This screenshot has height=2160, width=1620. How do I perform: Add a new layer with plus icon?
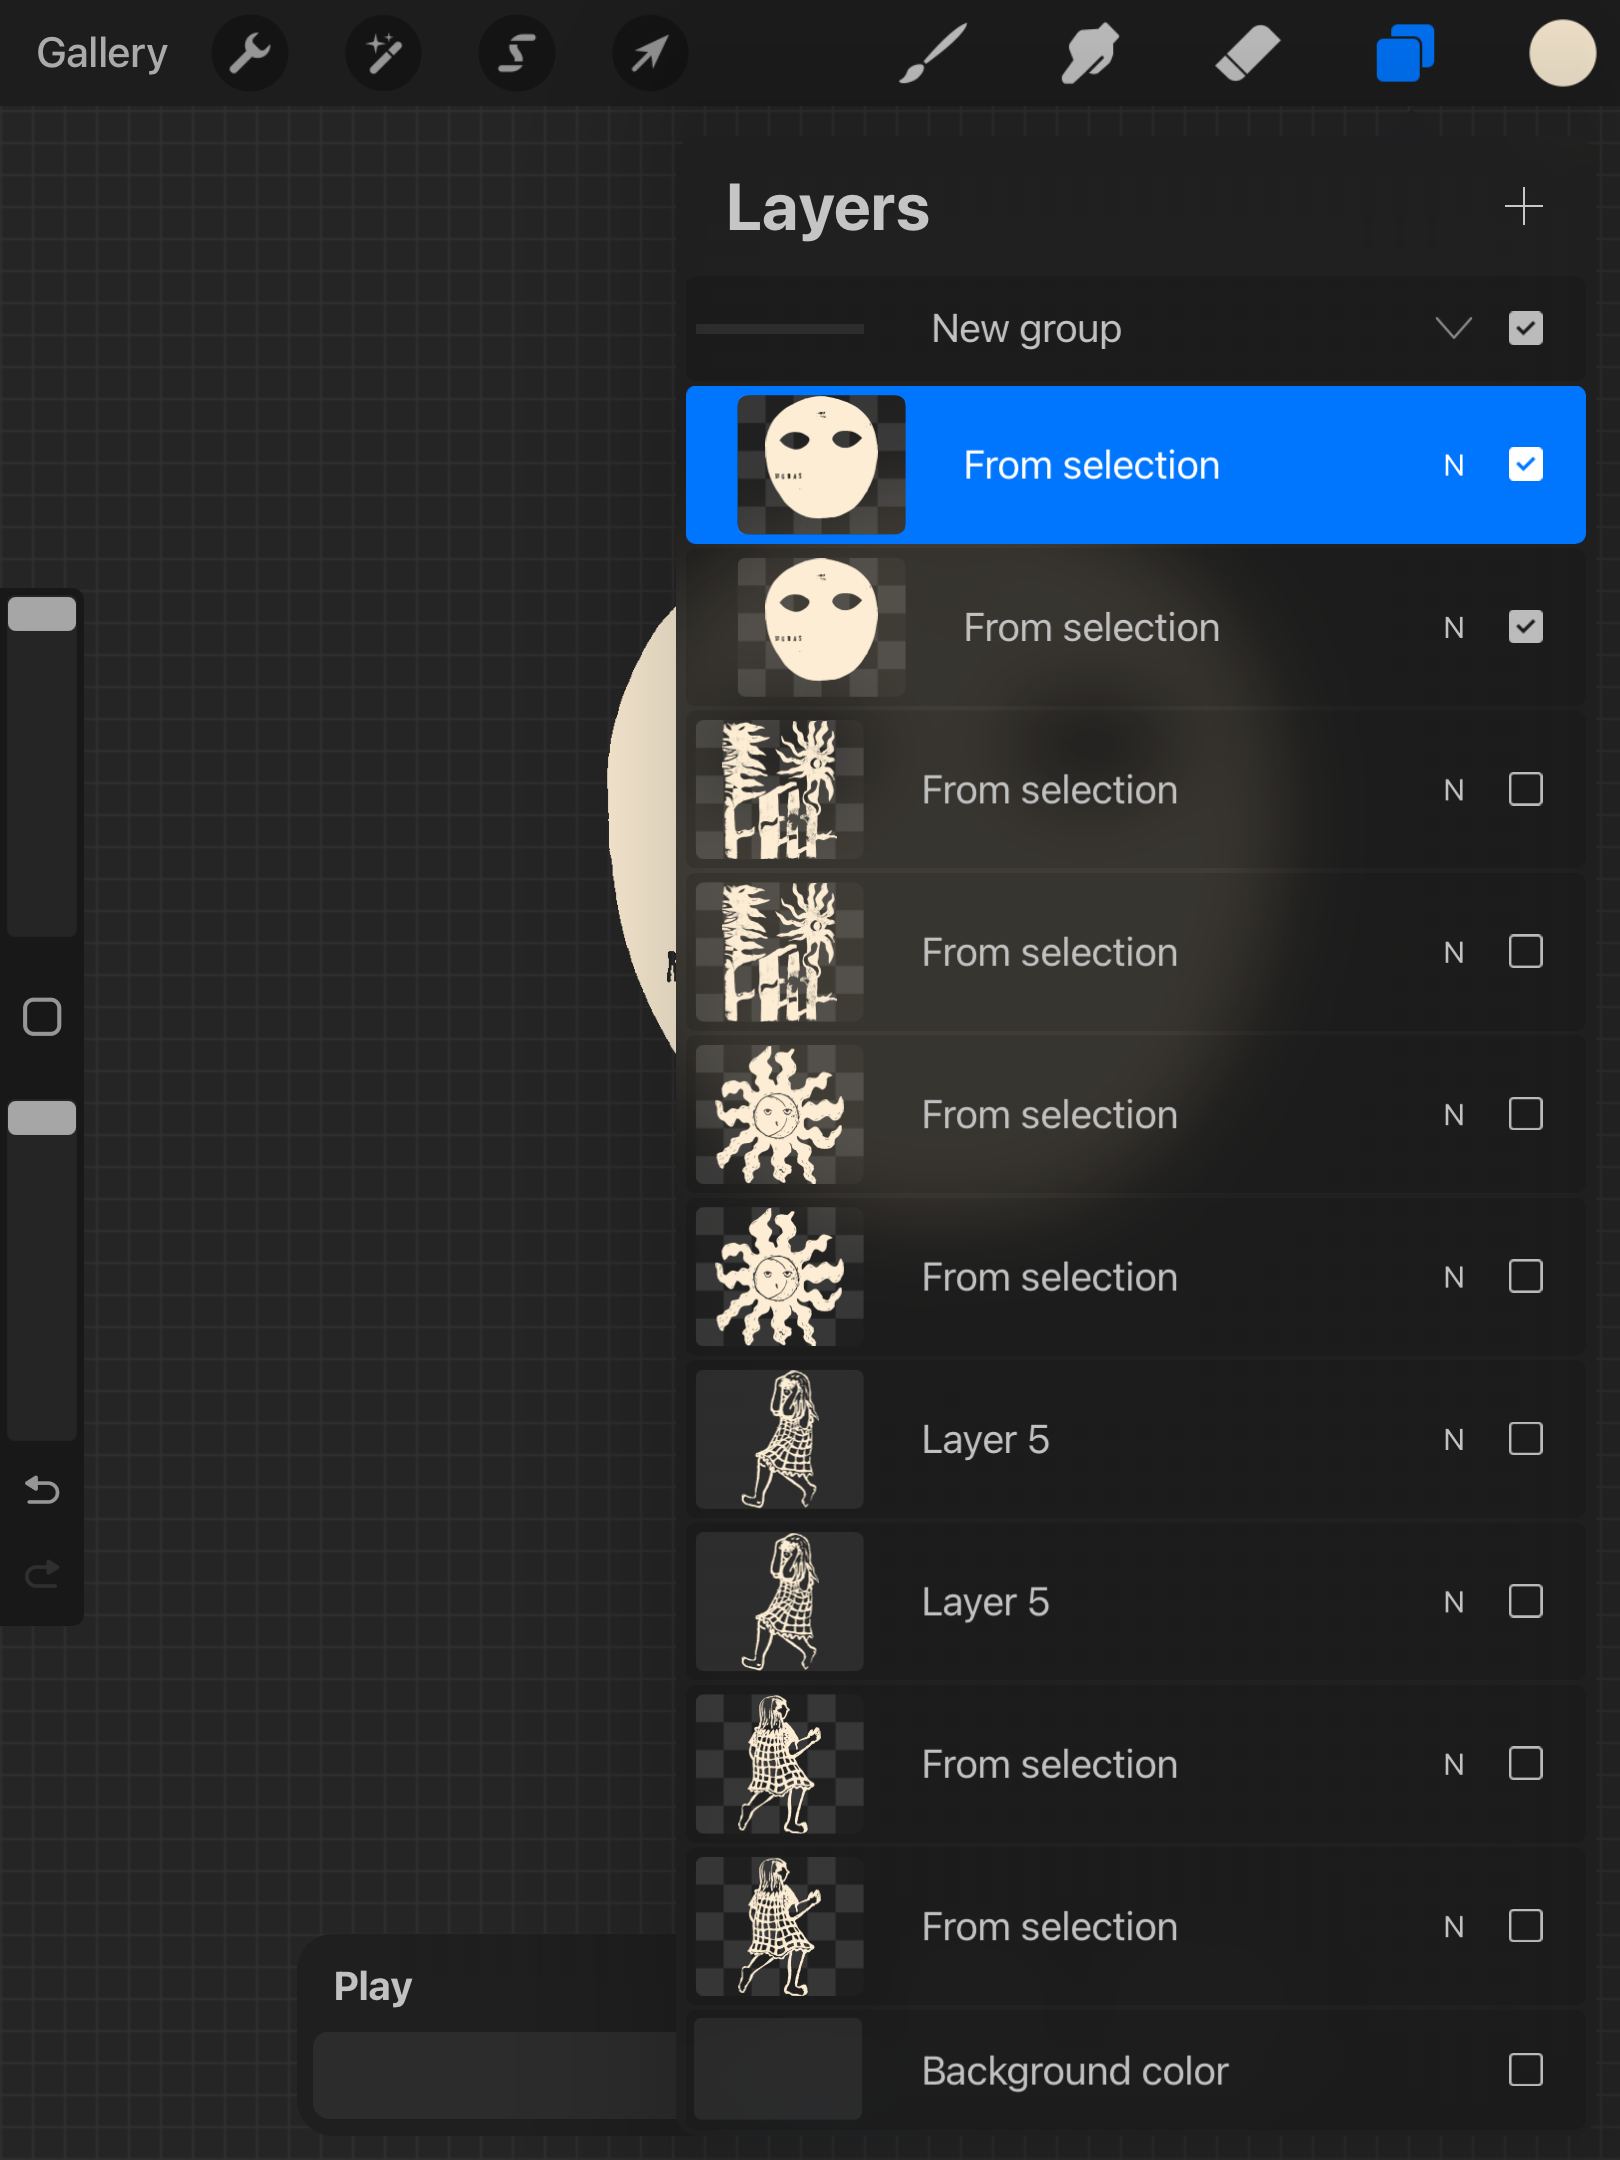click(x=1523, y=207)
